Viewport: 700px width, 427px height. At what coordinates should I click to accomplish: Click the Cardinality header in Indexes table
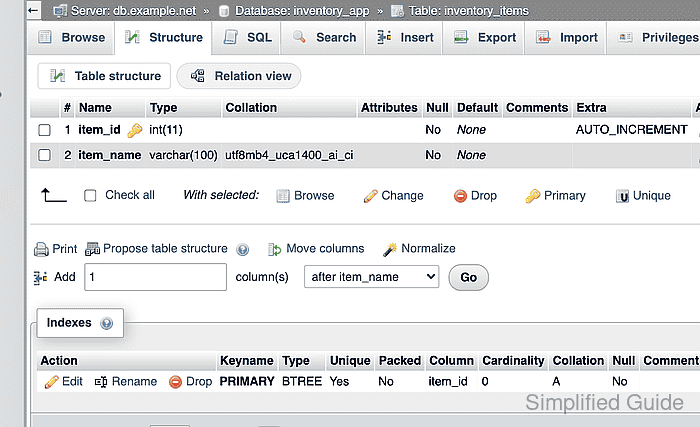(513, 360)
